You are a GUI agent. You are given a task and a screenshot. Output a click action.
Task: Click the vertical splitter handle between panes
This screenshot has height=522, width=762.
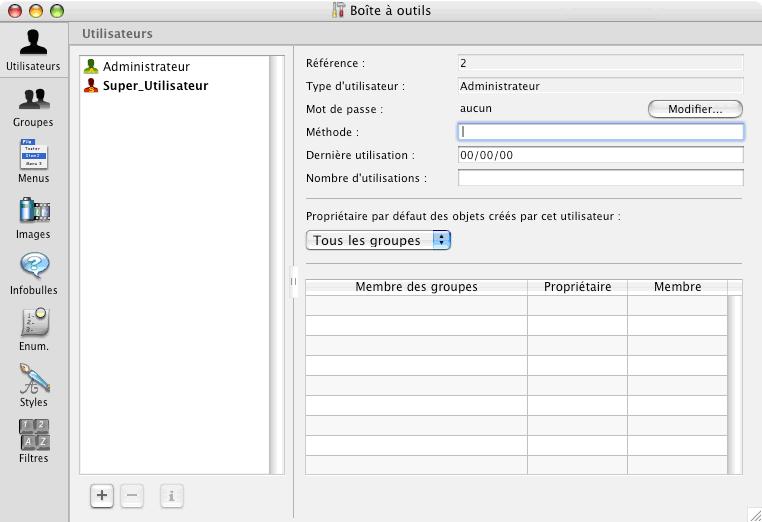coord(293,282)
